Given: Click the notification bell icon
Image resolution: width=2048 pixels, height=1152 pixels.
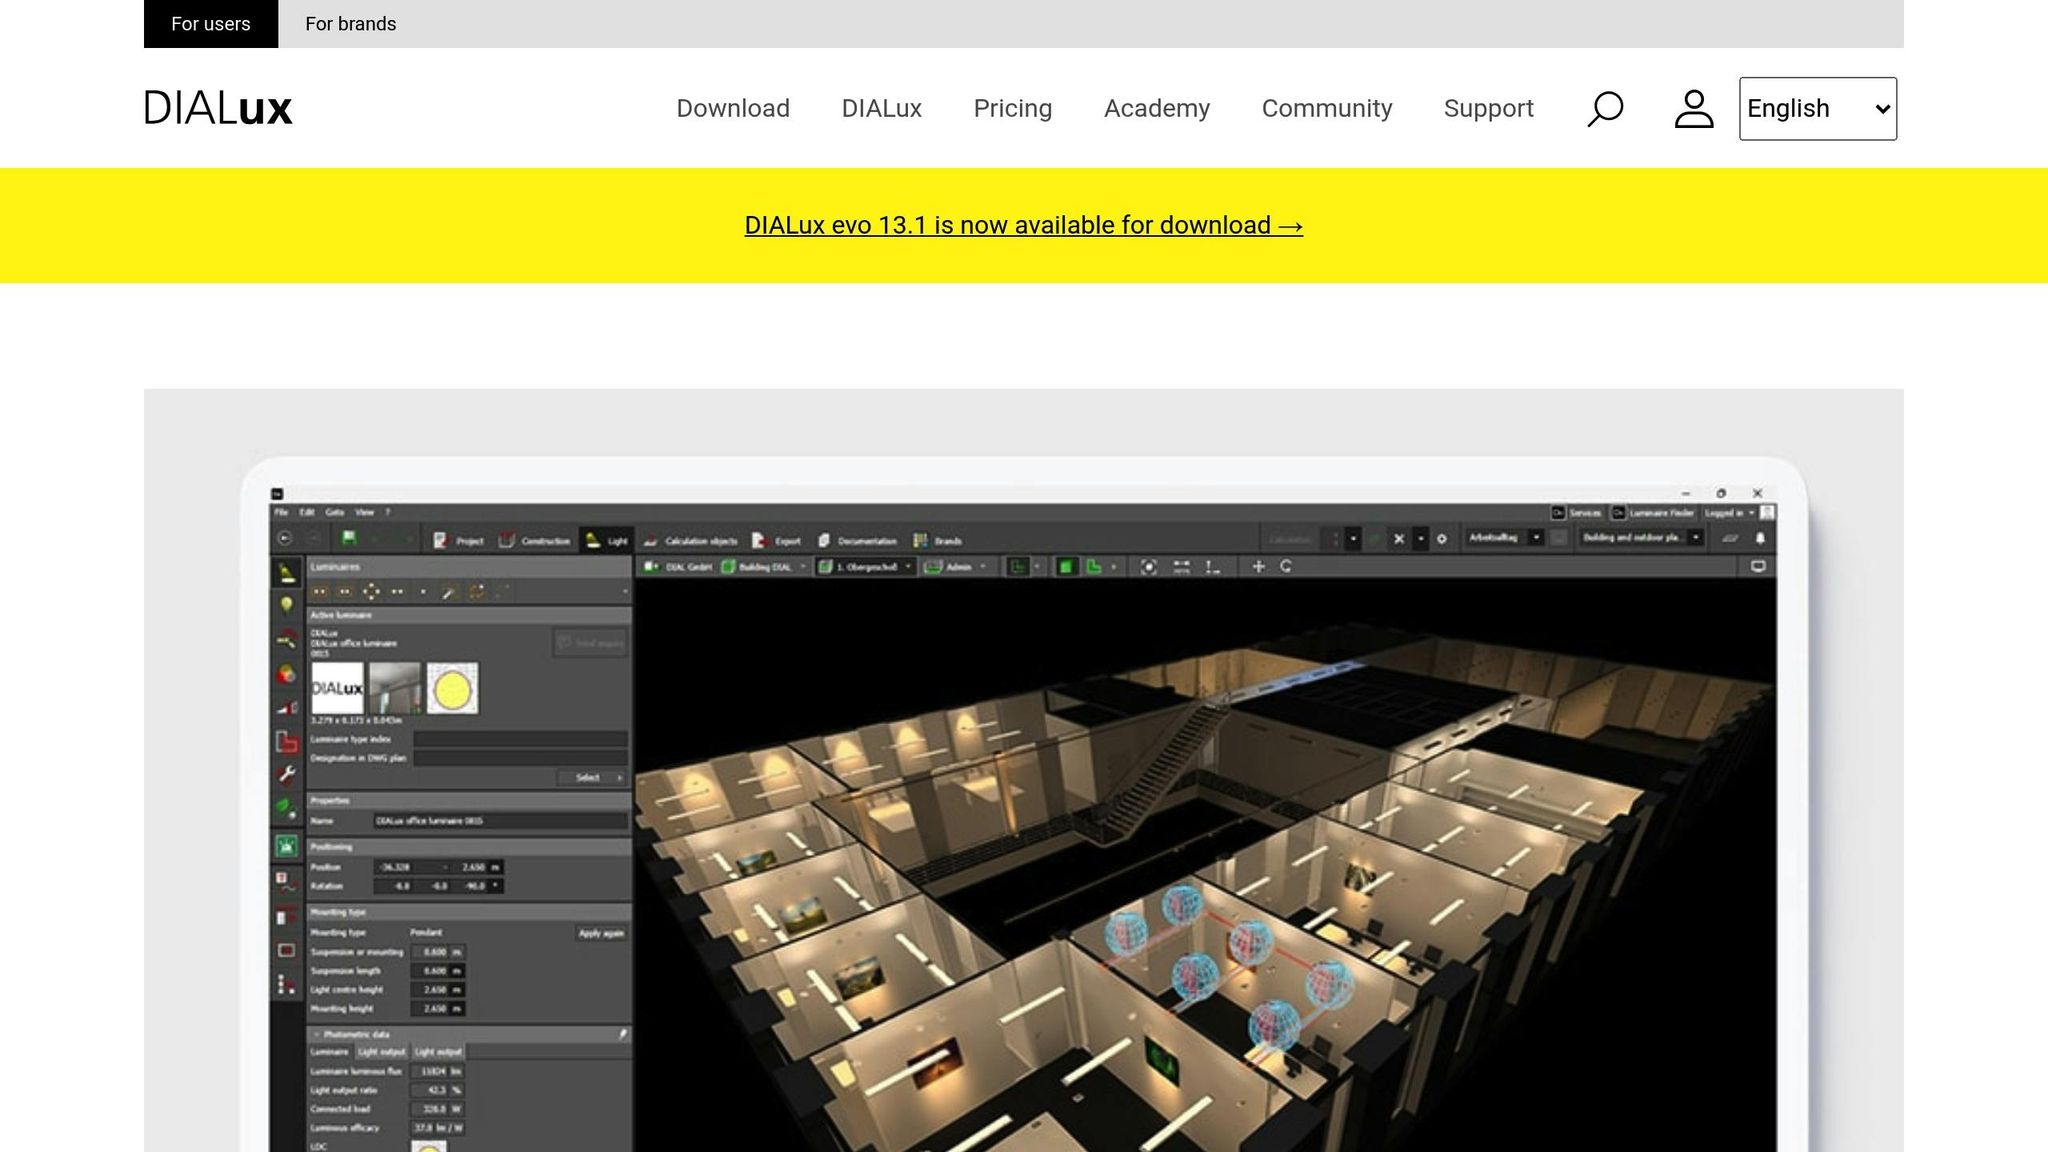Looking at the screenshot, I should pyautogui.click(x=1760, y=538).
